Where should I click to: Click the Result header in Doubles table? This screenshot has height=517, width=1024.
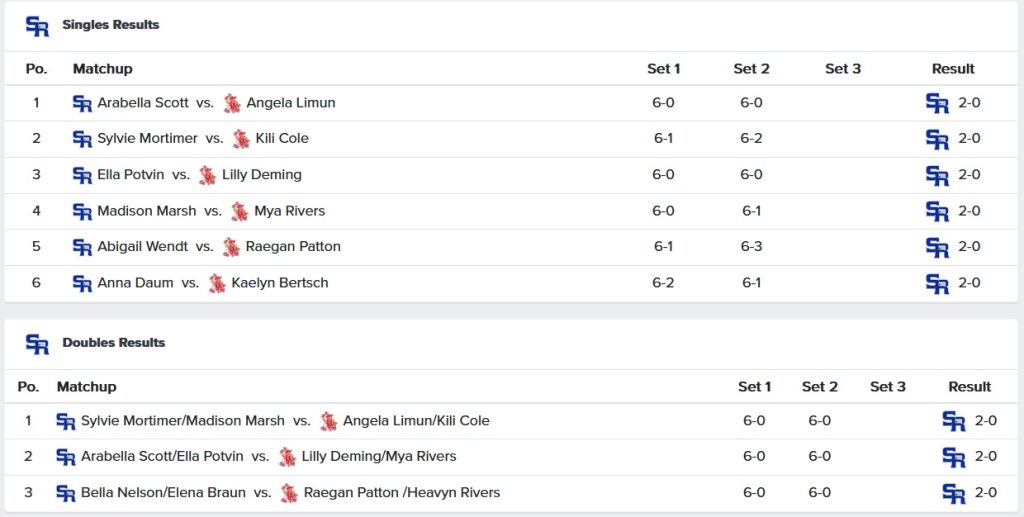tap(969, 387)
